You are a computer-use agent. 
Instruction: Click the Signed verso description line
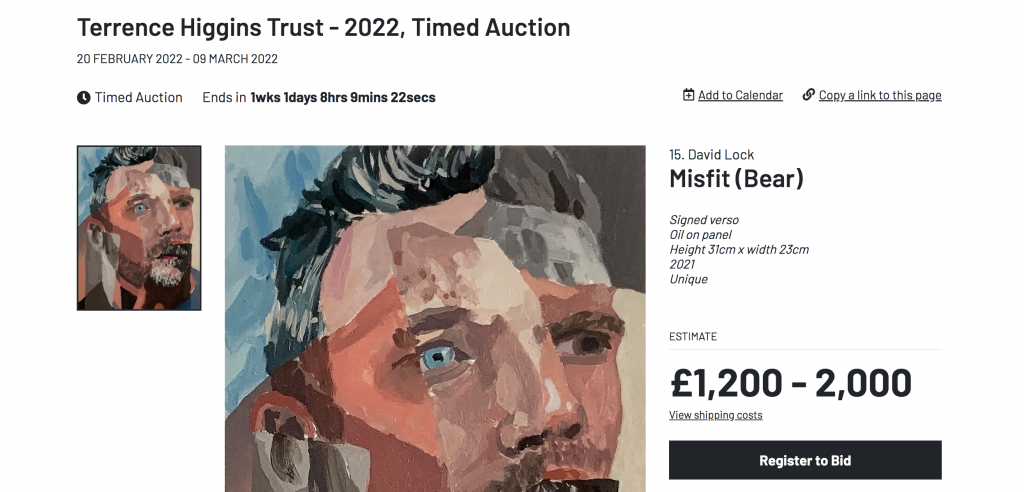[704, 220]
